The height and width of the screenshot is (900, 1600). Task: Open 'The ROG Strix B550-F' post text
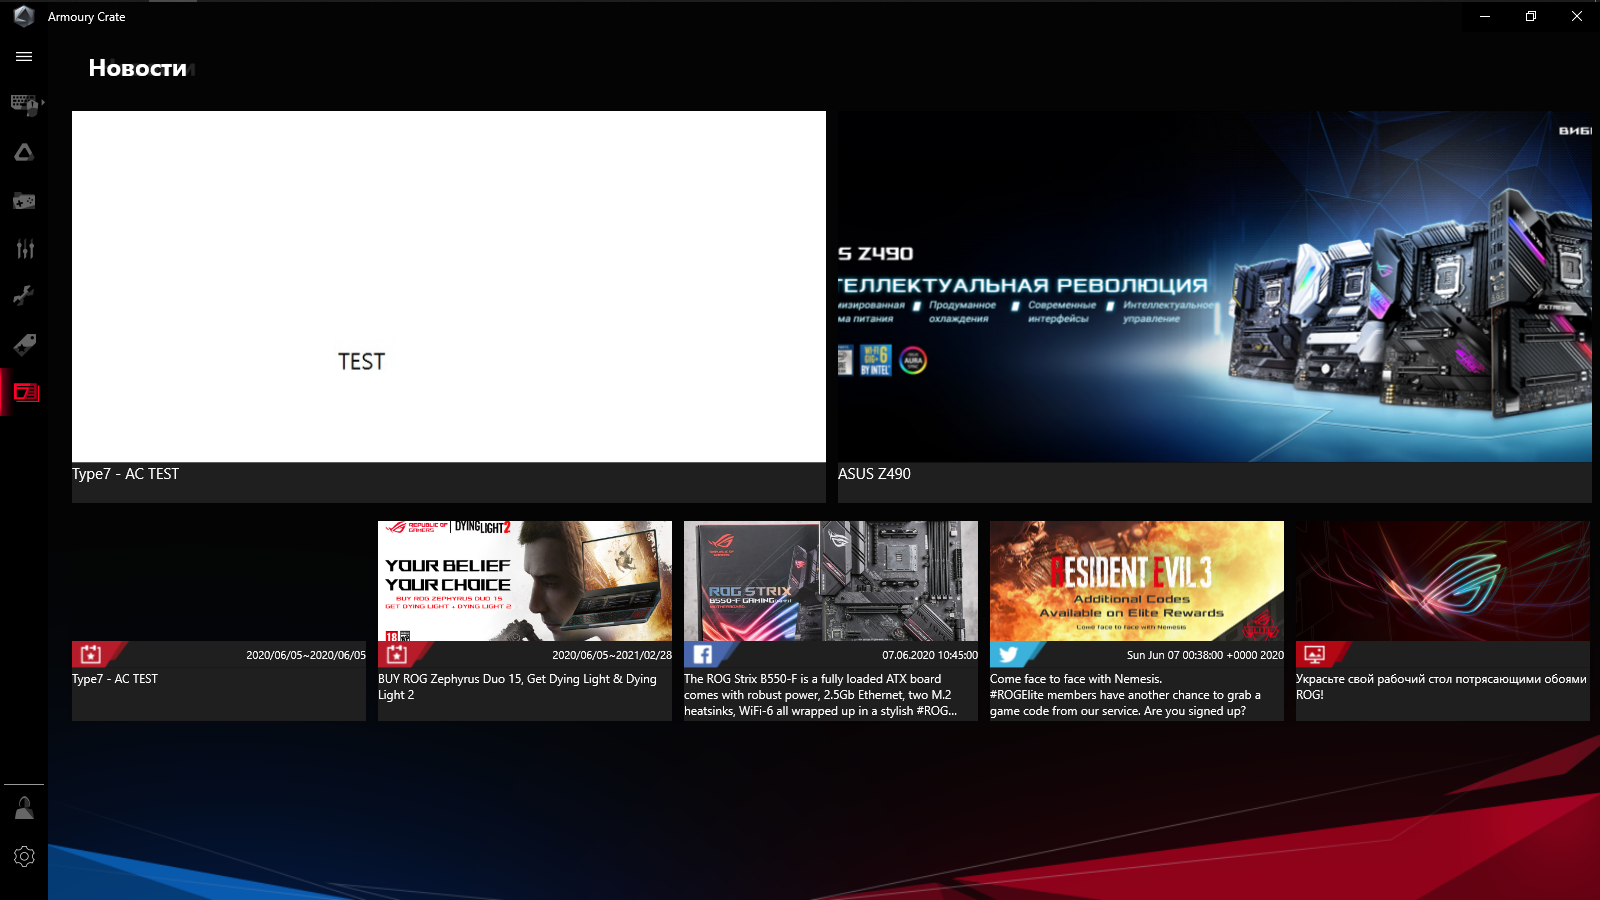(820, 695)
